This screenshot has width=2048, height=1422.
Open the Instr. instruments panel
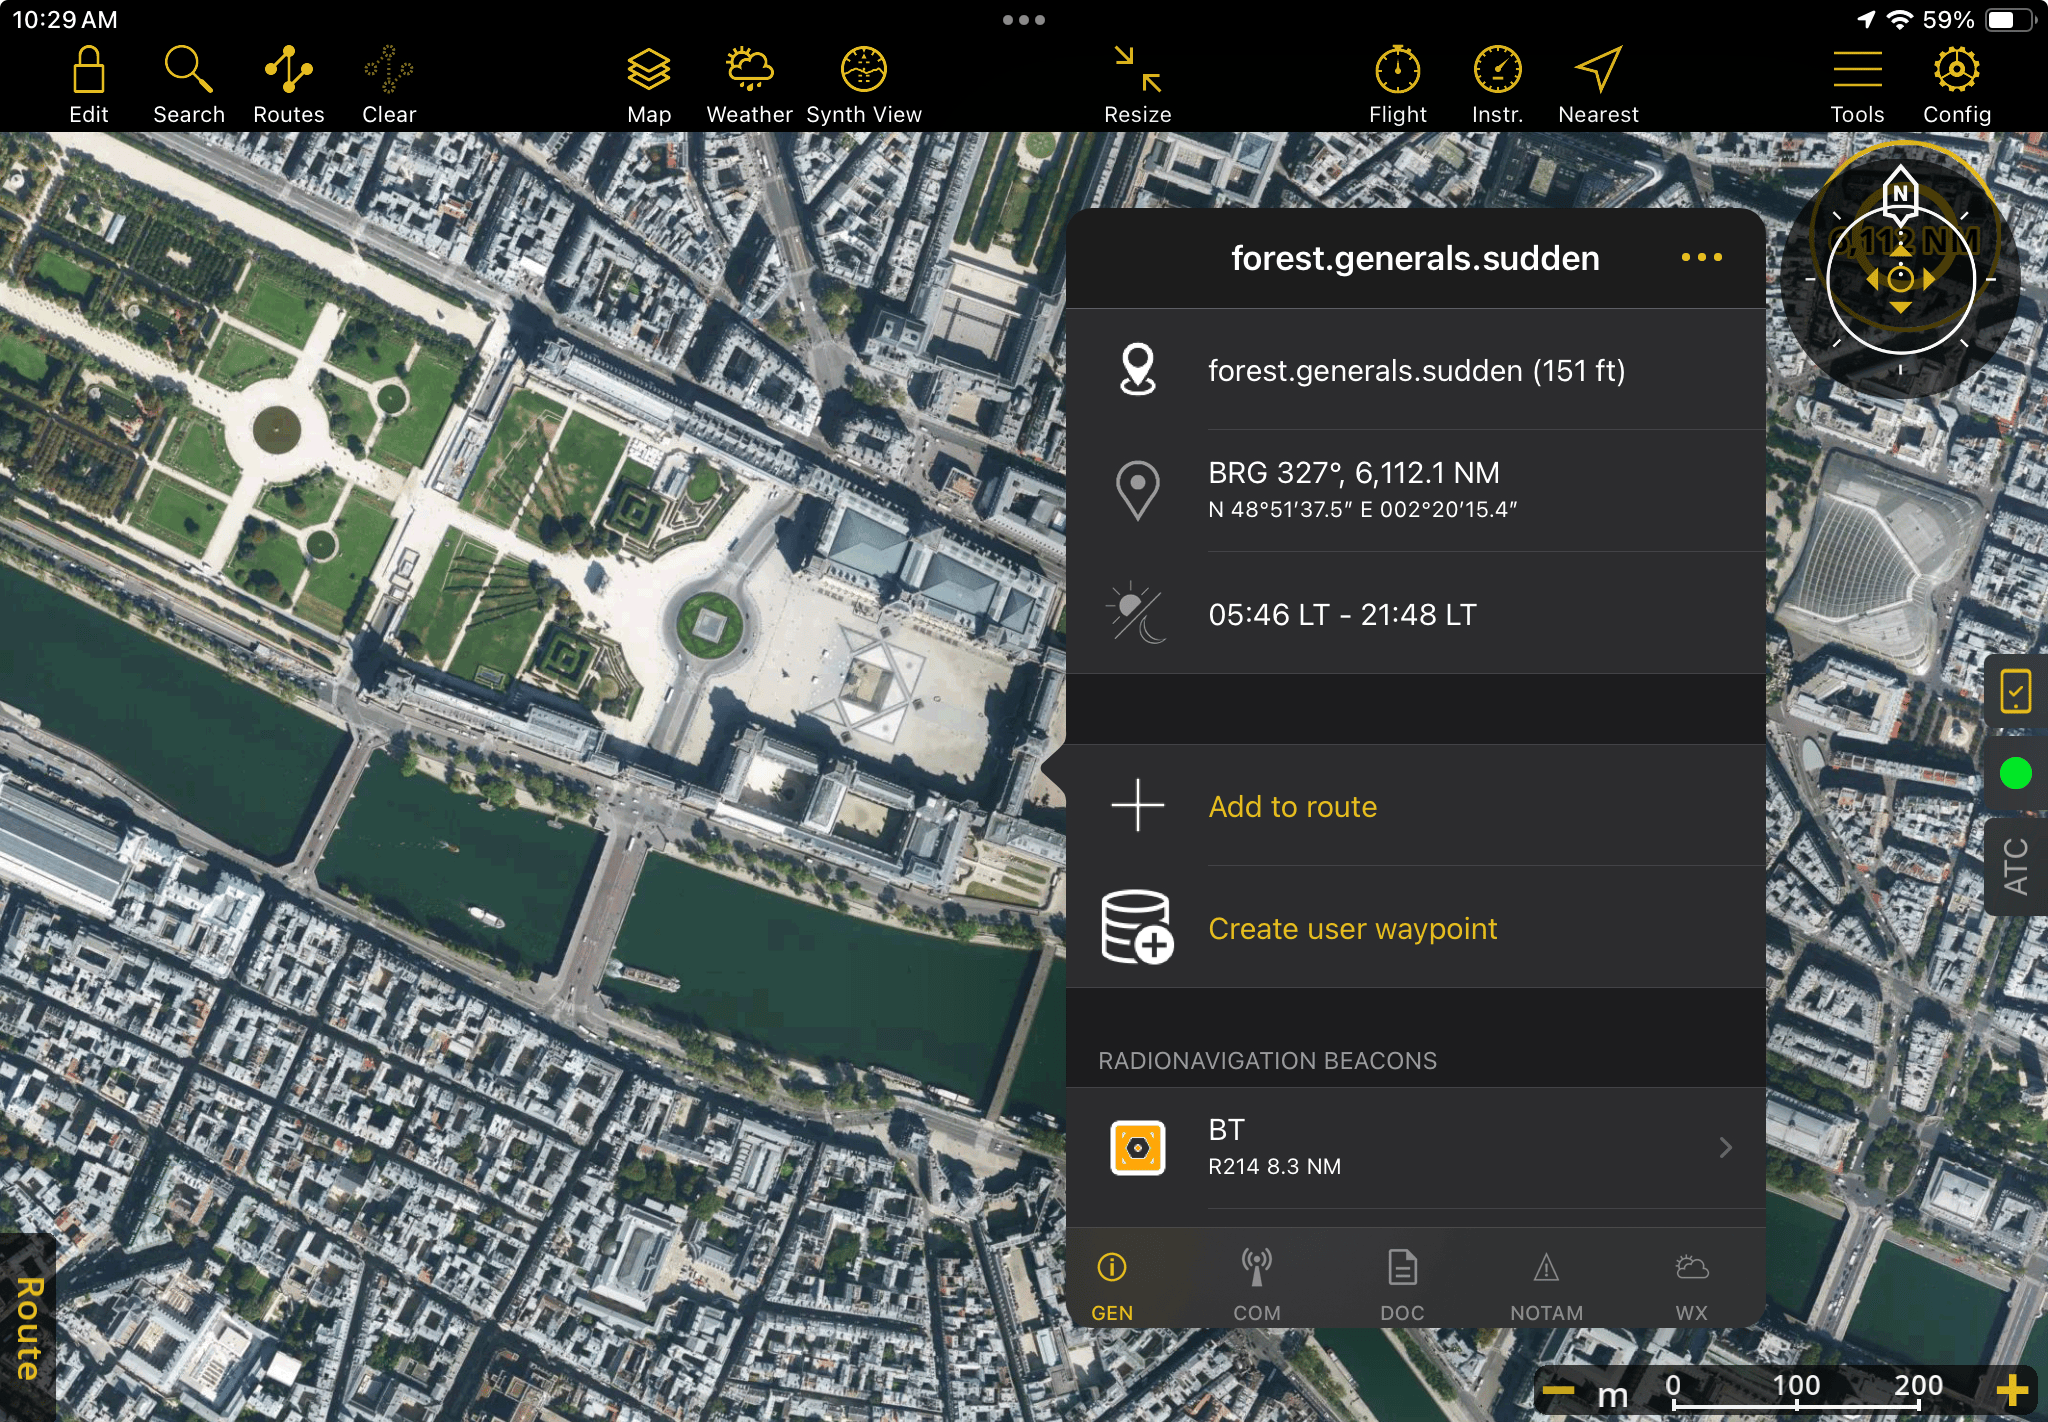point(1498,85)
